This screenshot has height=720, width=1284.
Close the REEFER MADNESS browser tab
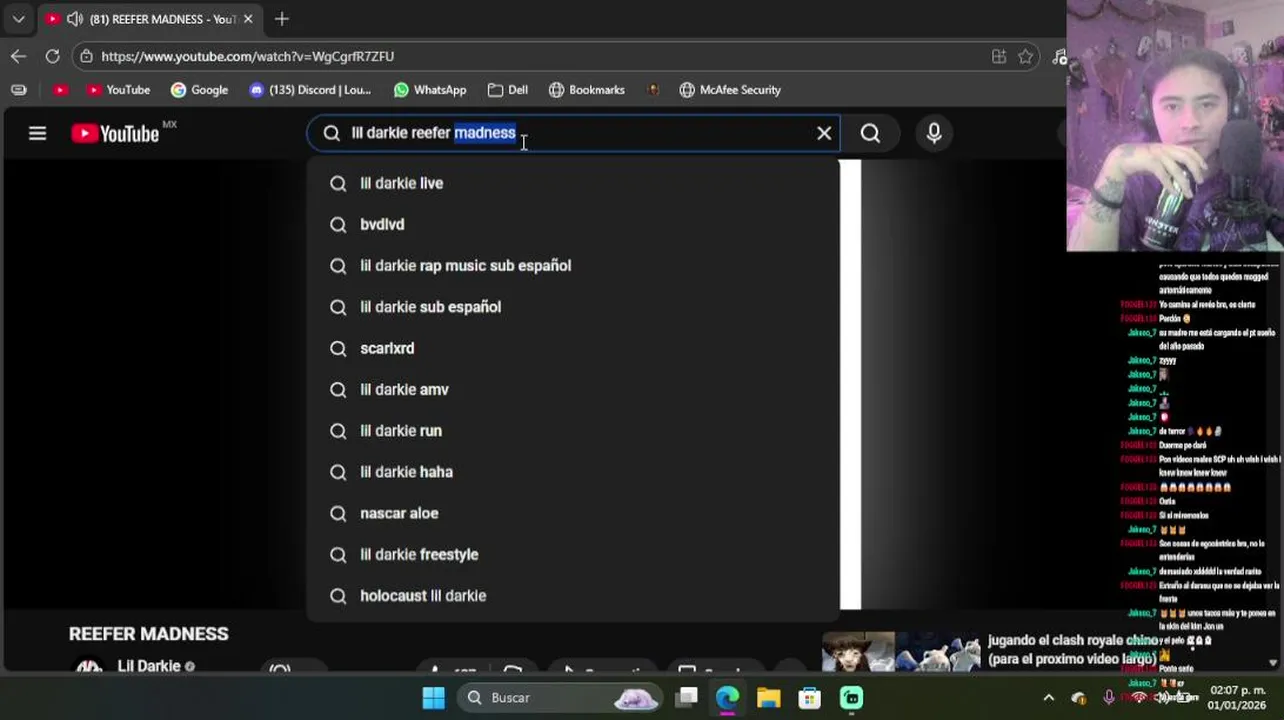[248, 19]
